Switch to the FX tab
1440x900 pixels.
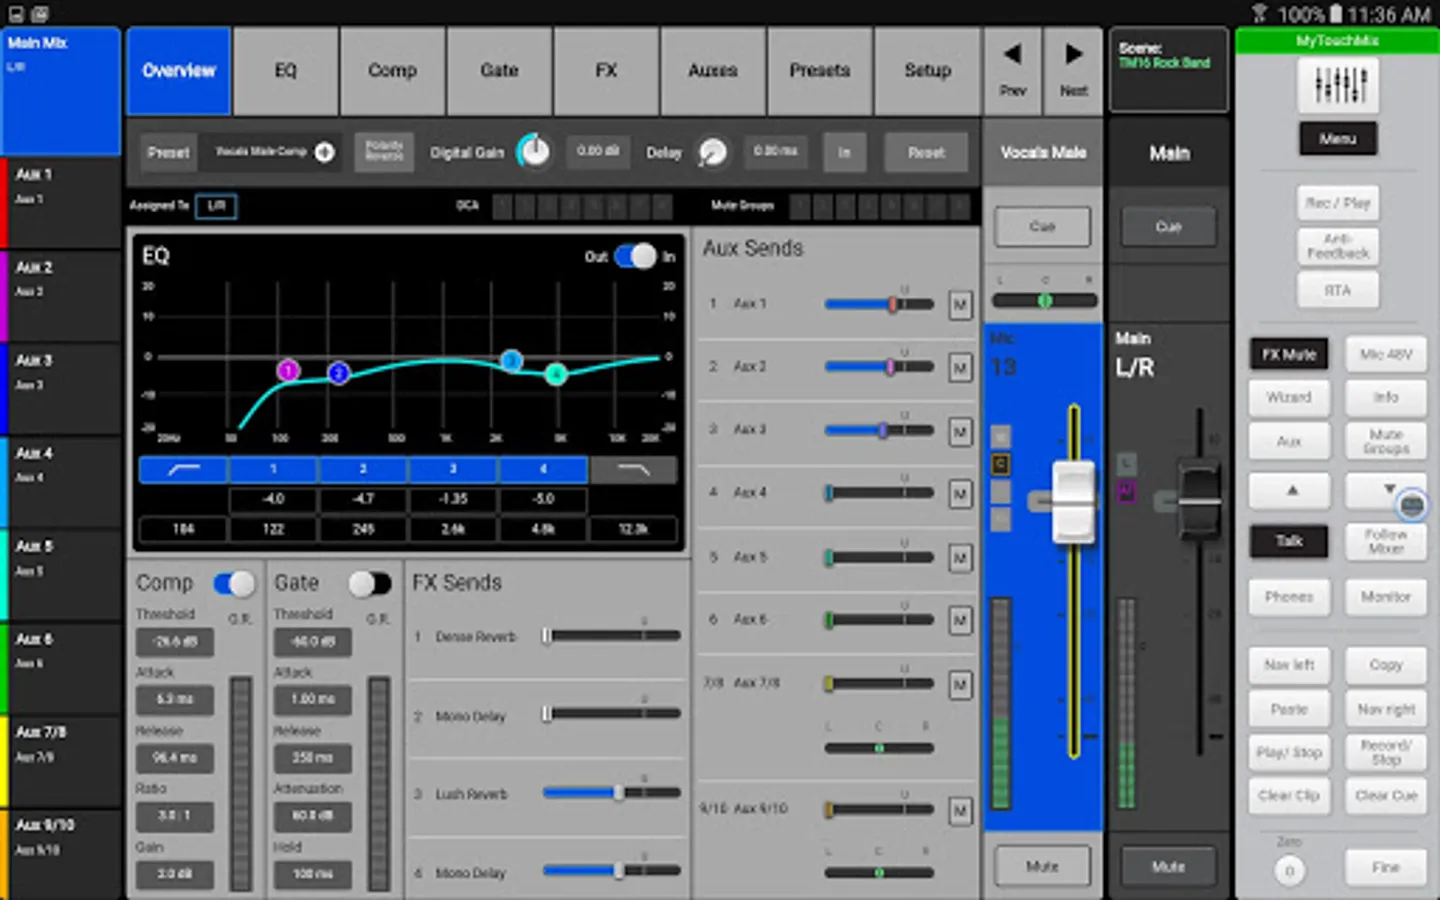pos(606,71)
